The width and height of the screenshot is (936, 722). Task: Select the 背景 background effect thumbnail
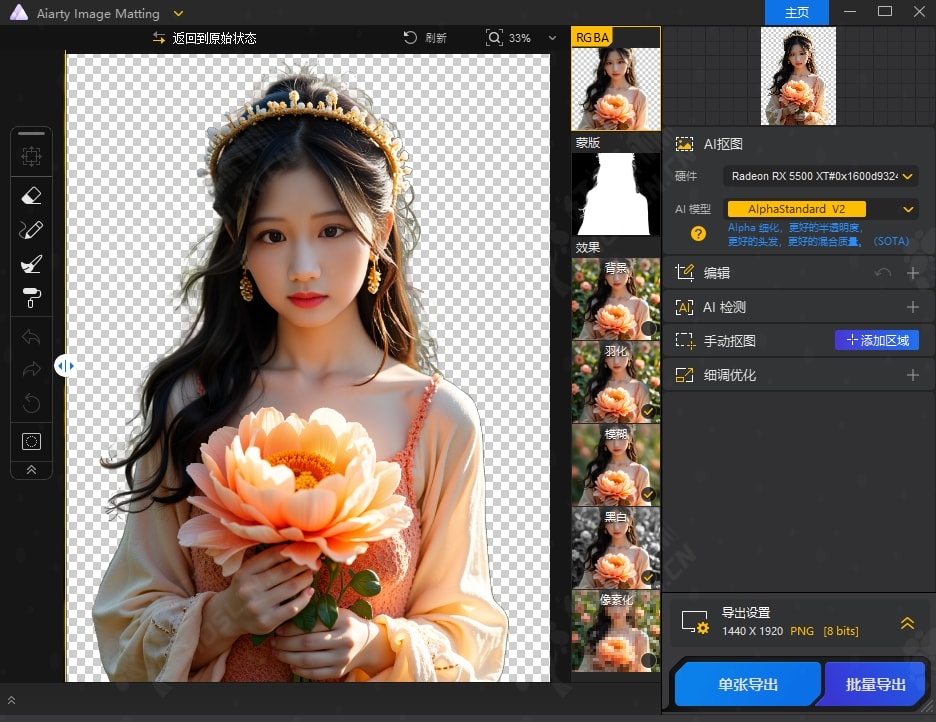(615, 299)
